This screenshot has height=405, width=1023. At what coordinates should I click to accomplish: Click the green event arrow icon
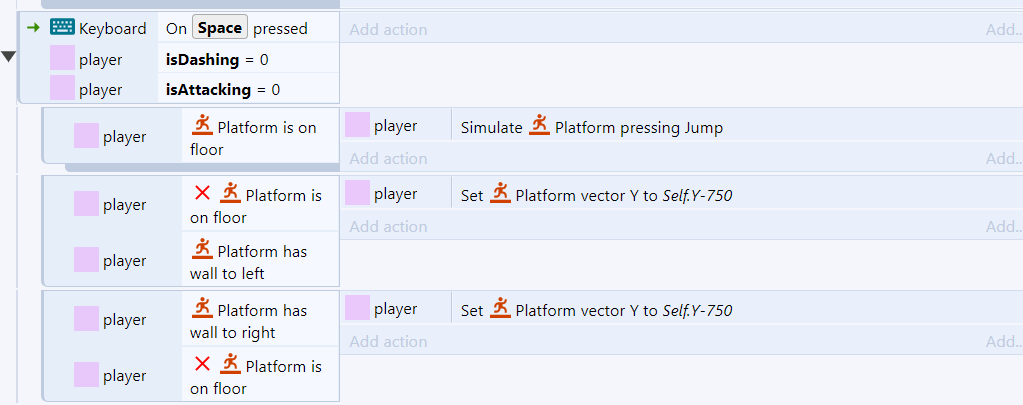tap(32, 28)
